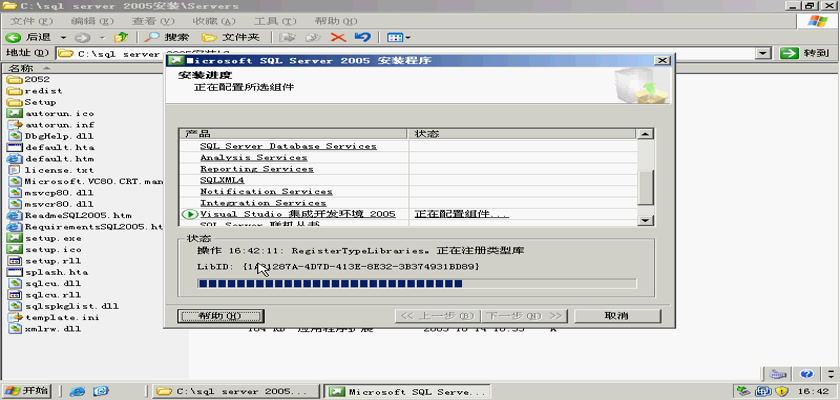Viewport: 840px width, 400px height.
Task: Click the red Delete X toolbar icon
Action: click(x=338, y=37)
